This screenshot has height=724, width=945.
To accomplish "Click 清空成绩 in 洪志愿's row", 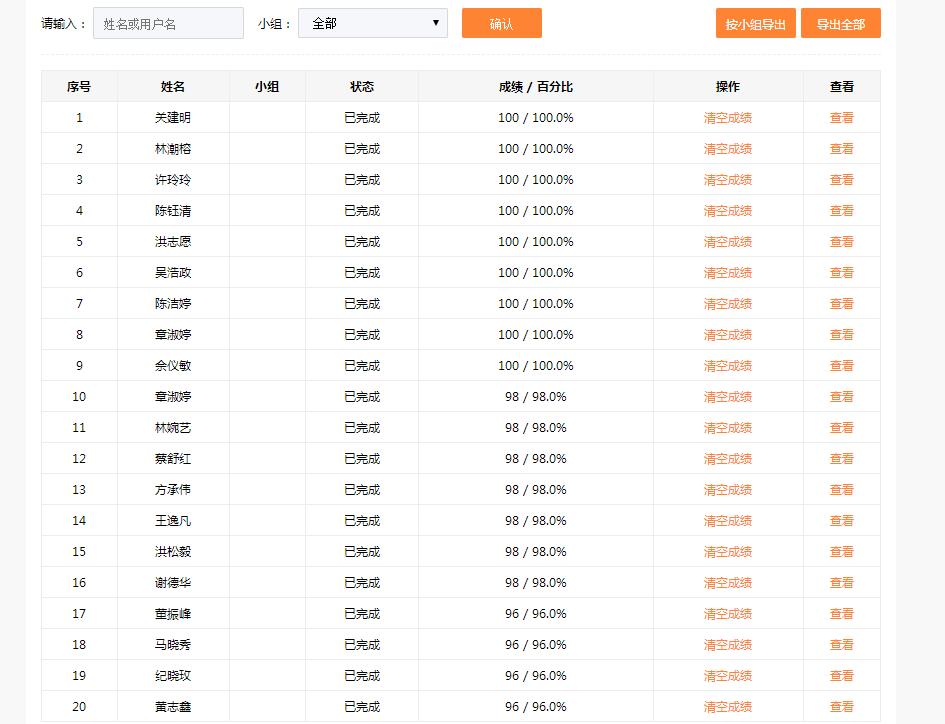I will coord(727,242).
